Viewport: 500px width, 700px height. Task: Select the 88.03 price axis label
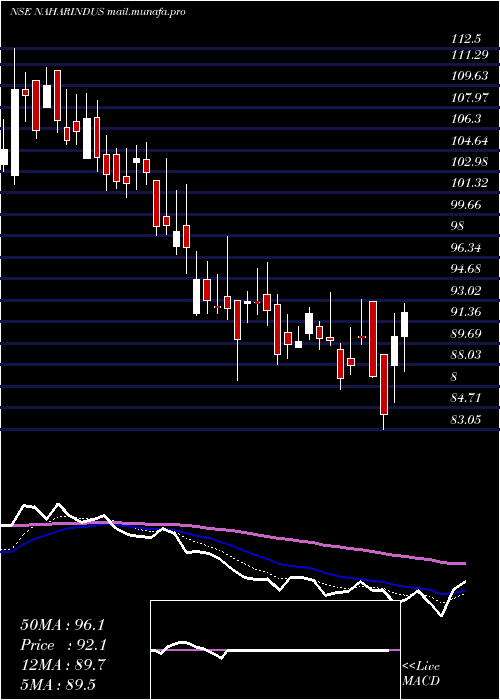(x=467, y=354)
